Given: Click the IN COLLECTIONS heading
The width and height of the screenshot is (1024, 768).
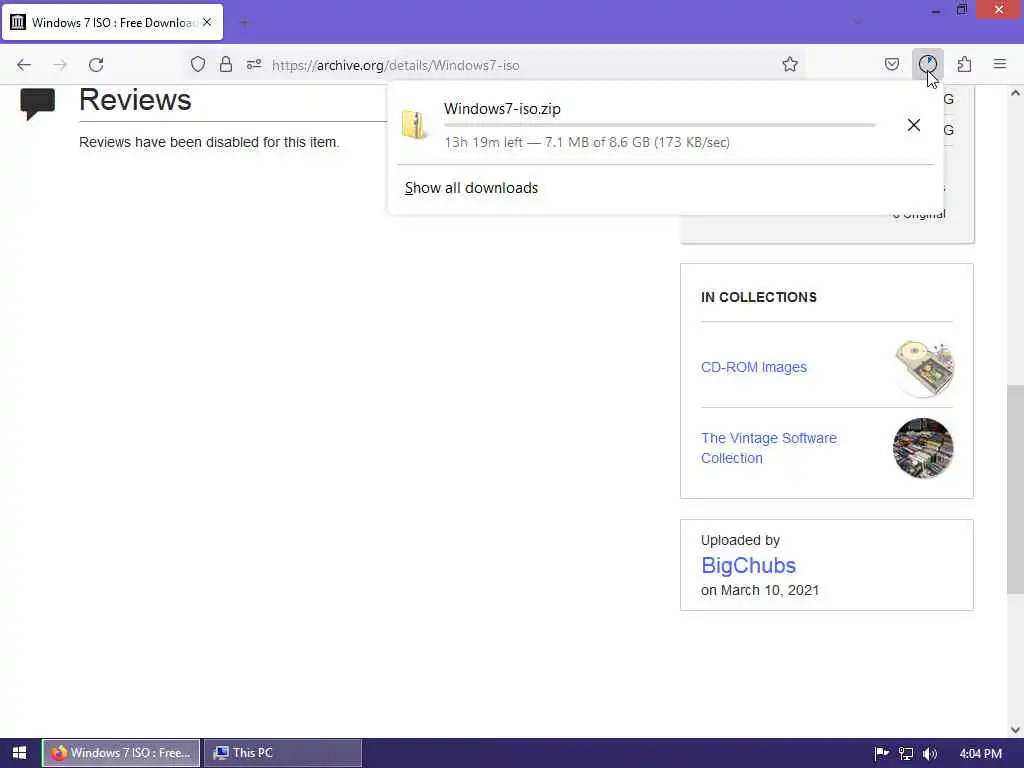Looking at the screenshot, I should [x=759, y=298].
